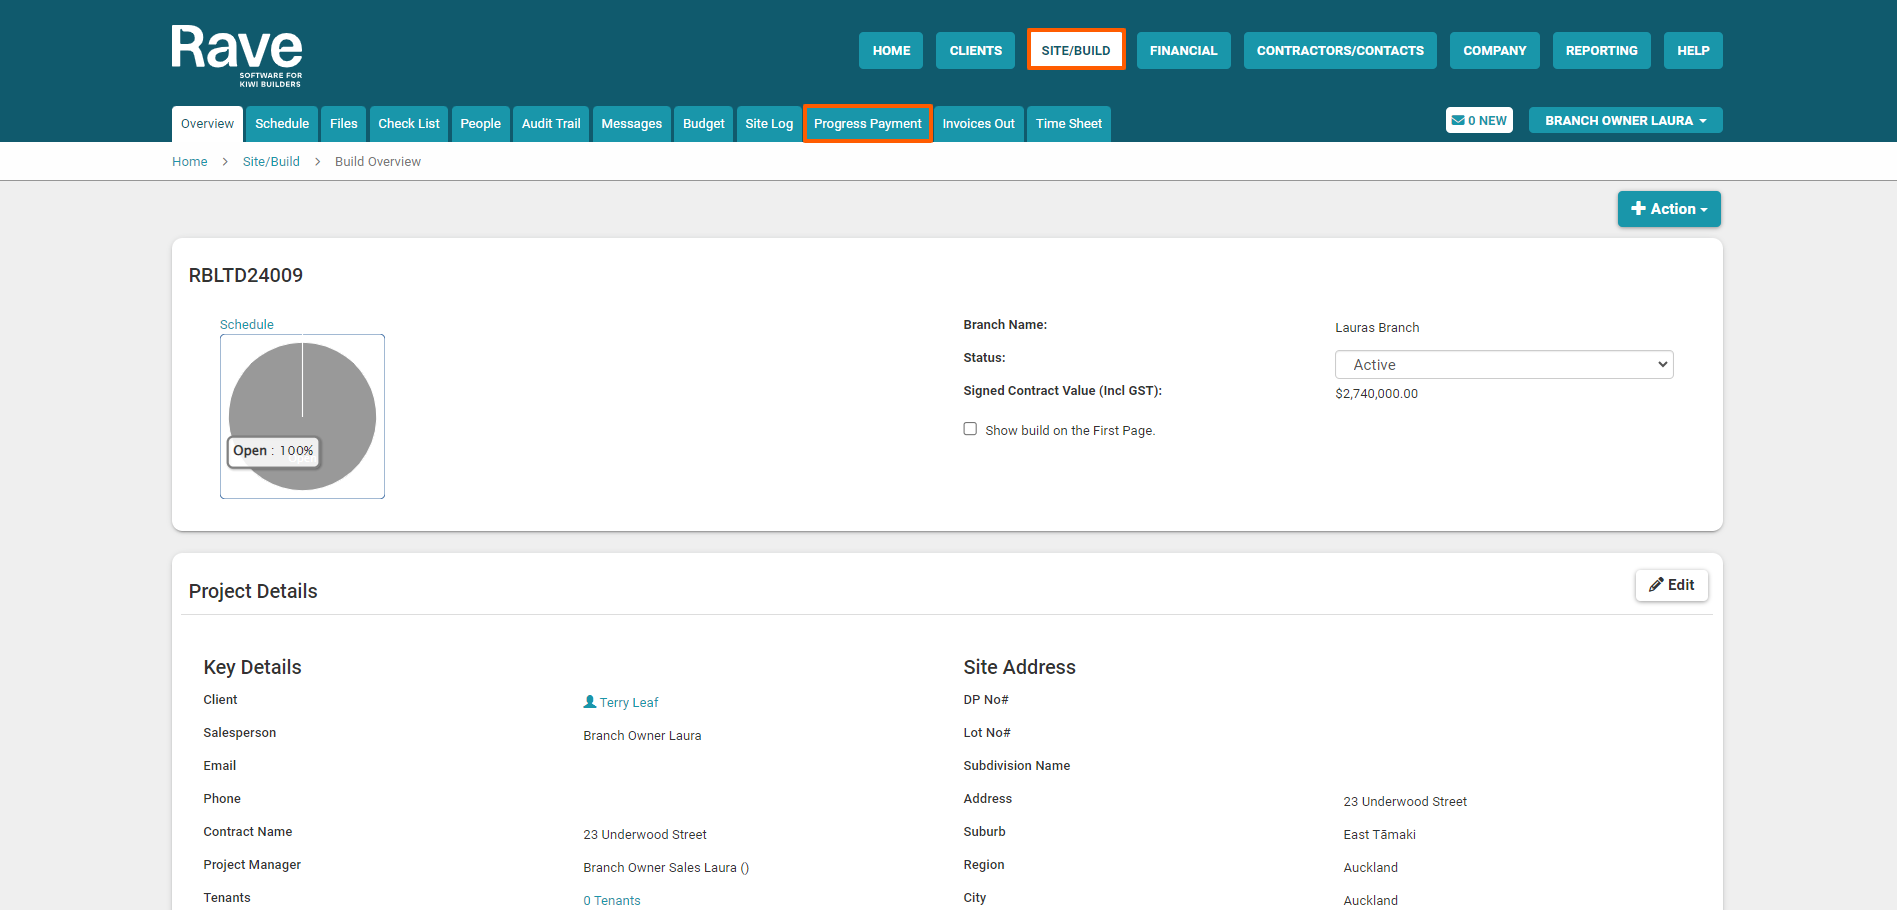
Task: Click the plus icon on Action button
Action: tap(1638, 209)
